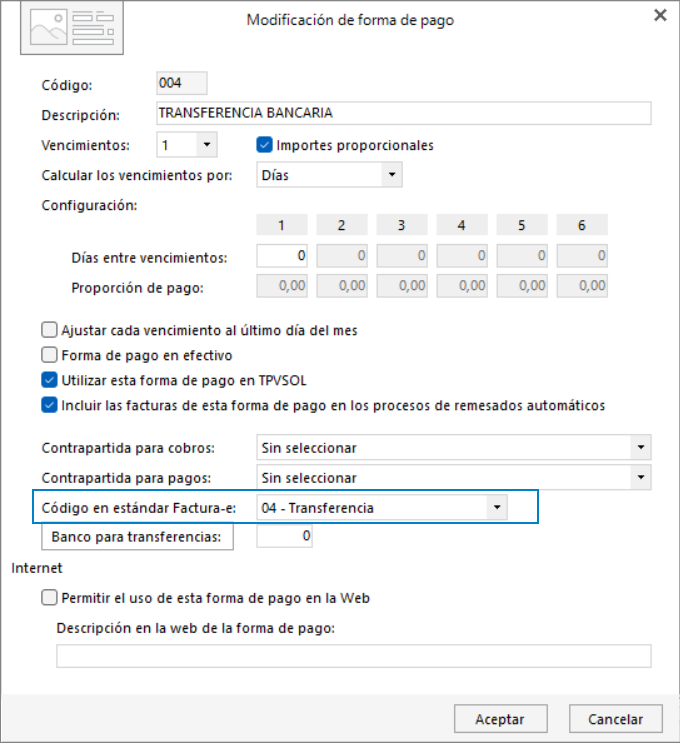Click the Banco para transferencias button
The height and width of the screenshot is (743, 681).
tap(137, 537)
